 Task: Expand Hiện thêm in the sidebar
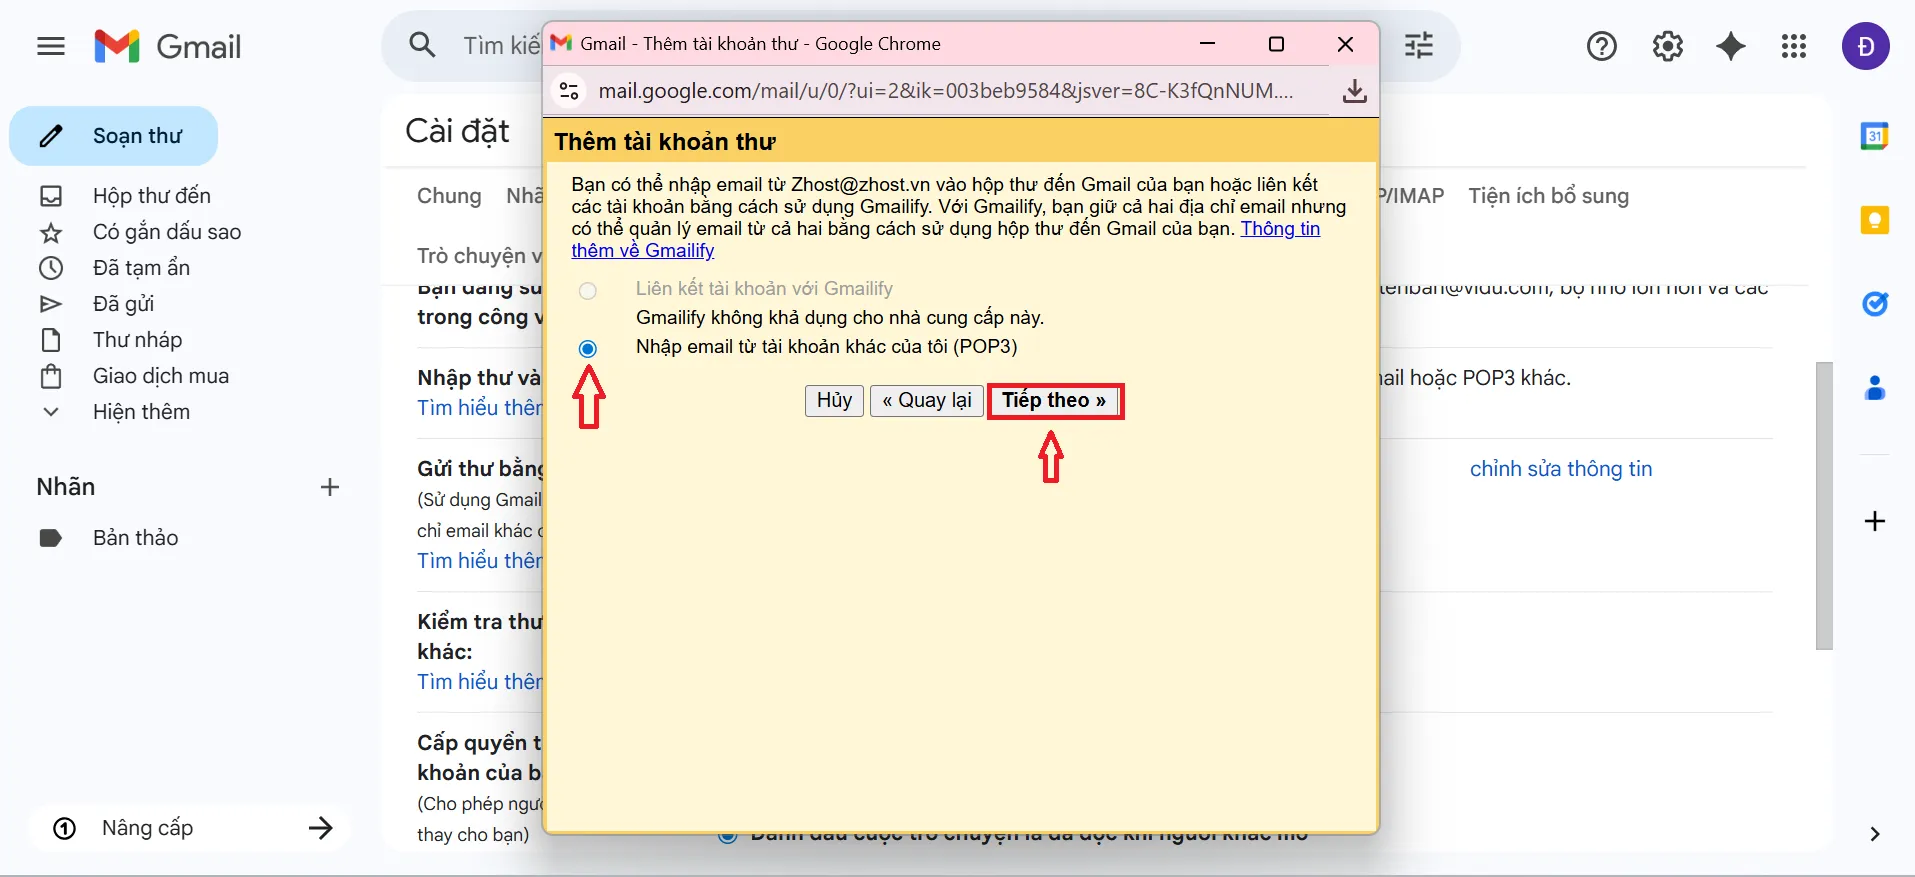(x=141, y=412)
